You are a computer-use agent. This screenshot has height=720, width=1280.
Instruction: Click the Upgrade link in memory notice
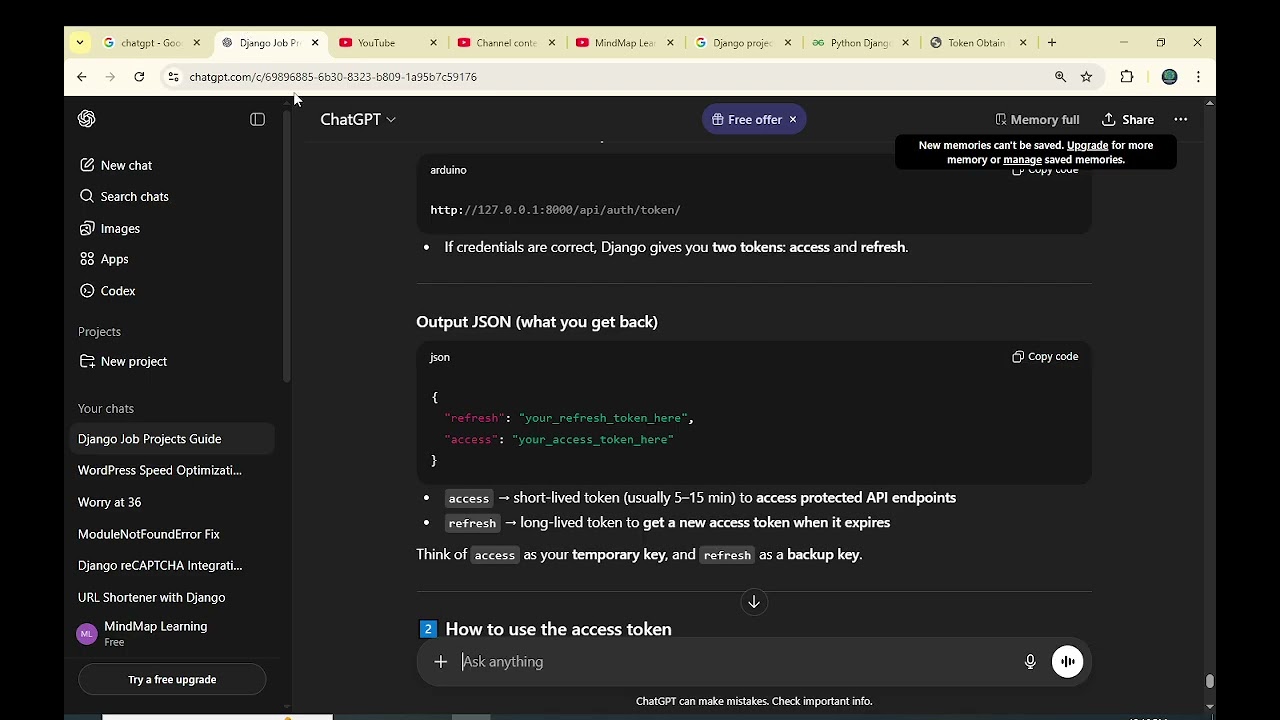pyautogui.click(x=1087, y=145)
